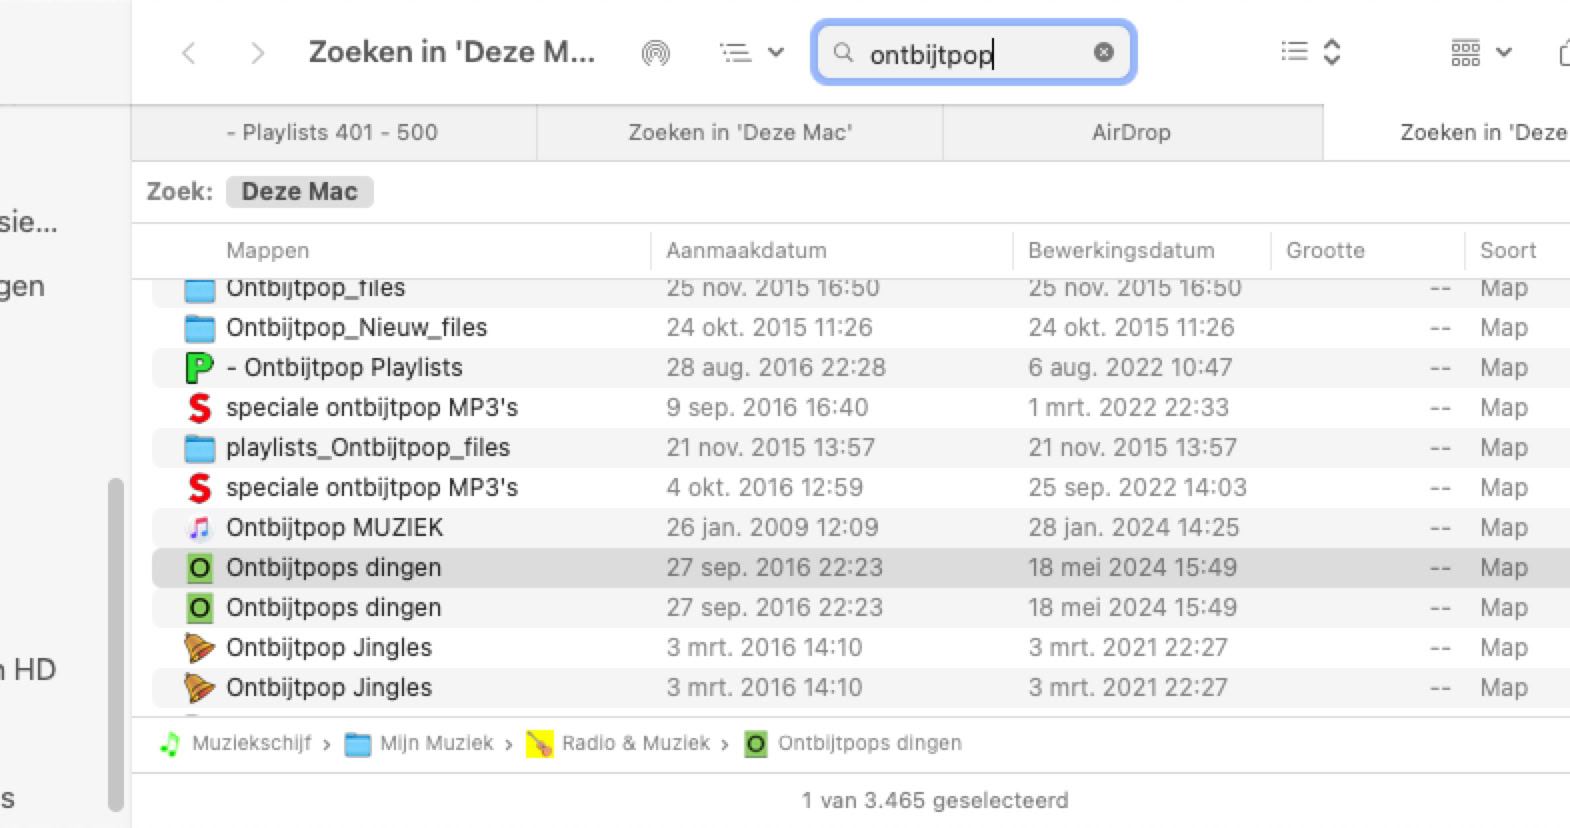Switch to the AirDrop tab
This screenshot has width=1570, height=828.
(1131, 133)
